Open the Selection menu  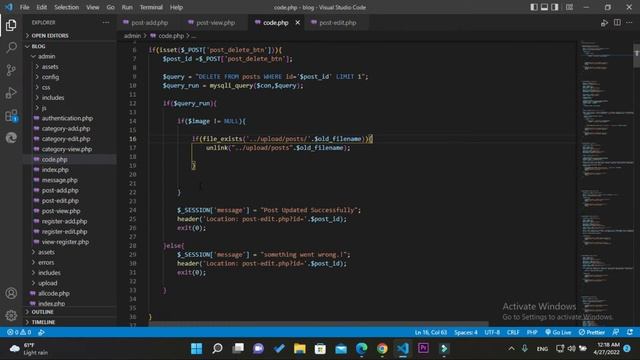(x=67, y=7)
